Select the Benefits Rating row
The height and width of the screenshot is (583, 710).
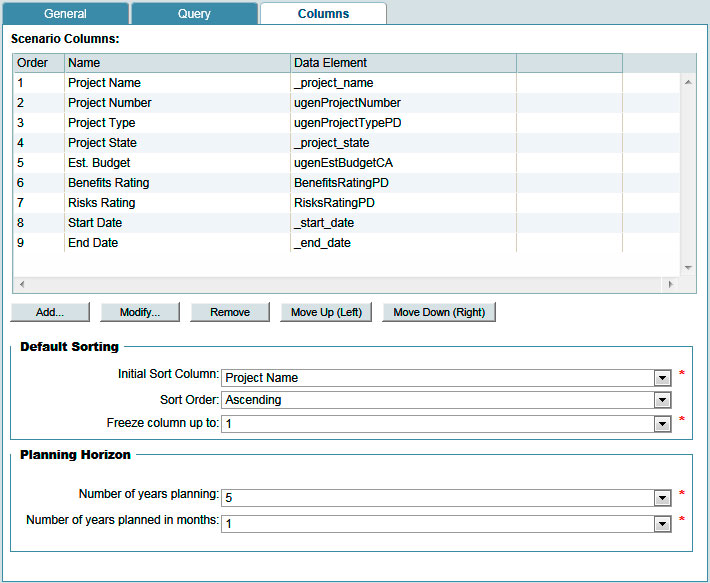(x=346, y=182)
